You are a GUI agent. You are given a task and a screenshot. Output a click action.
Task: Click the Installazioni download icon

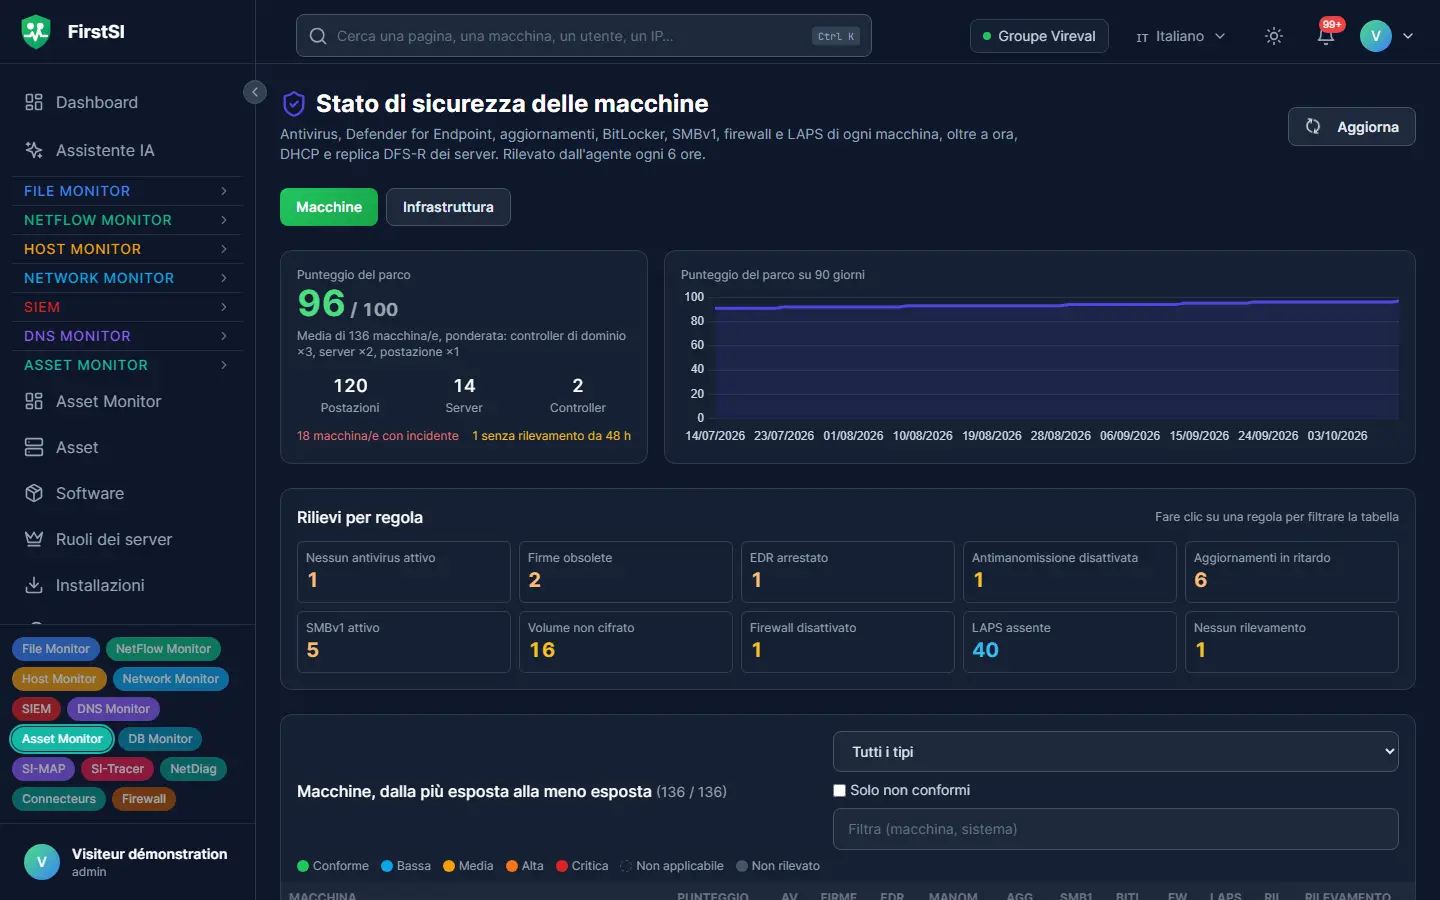(34, 585)
